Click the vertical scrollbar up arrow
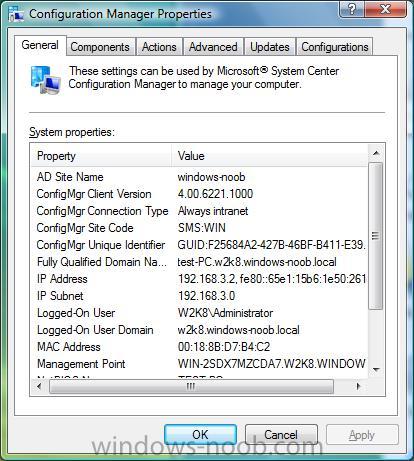 (x=376, y=153)
